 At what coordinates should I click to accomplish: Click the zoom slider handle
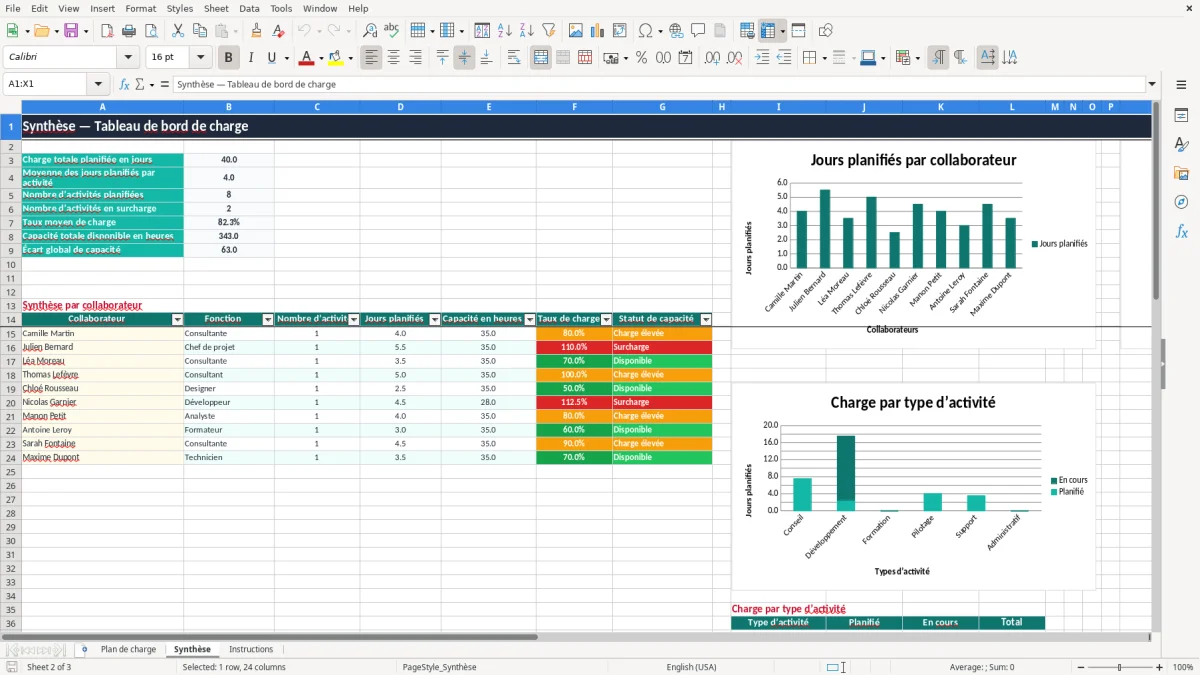[x=1120, y=667]
